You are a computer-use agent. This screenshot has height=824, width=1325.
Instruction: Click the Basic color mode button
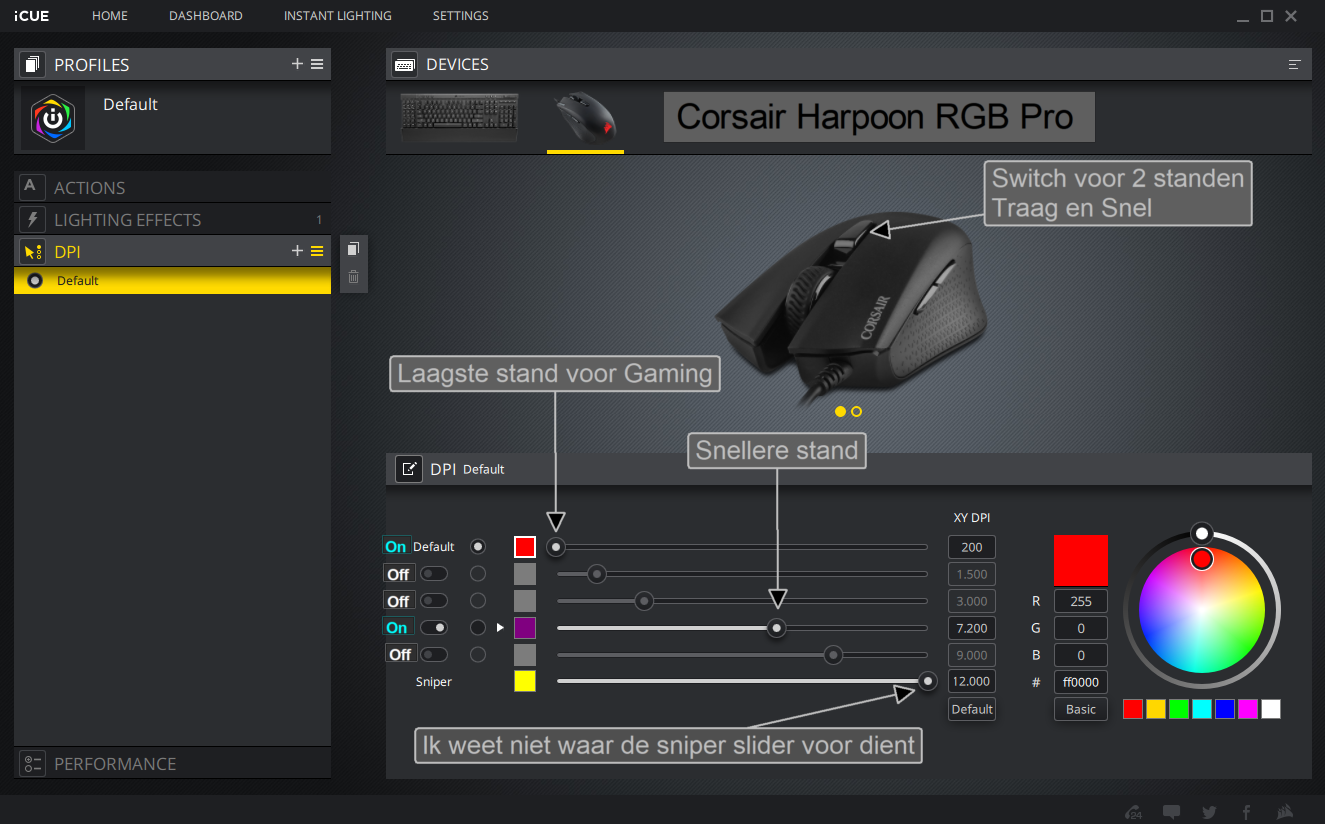coord(1081,709)
